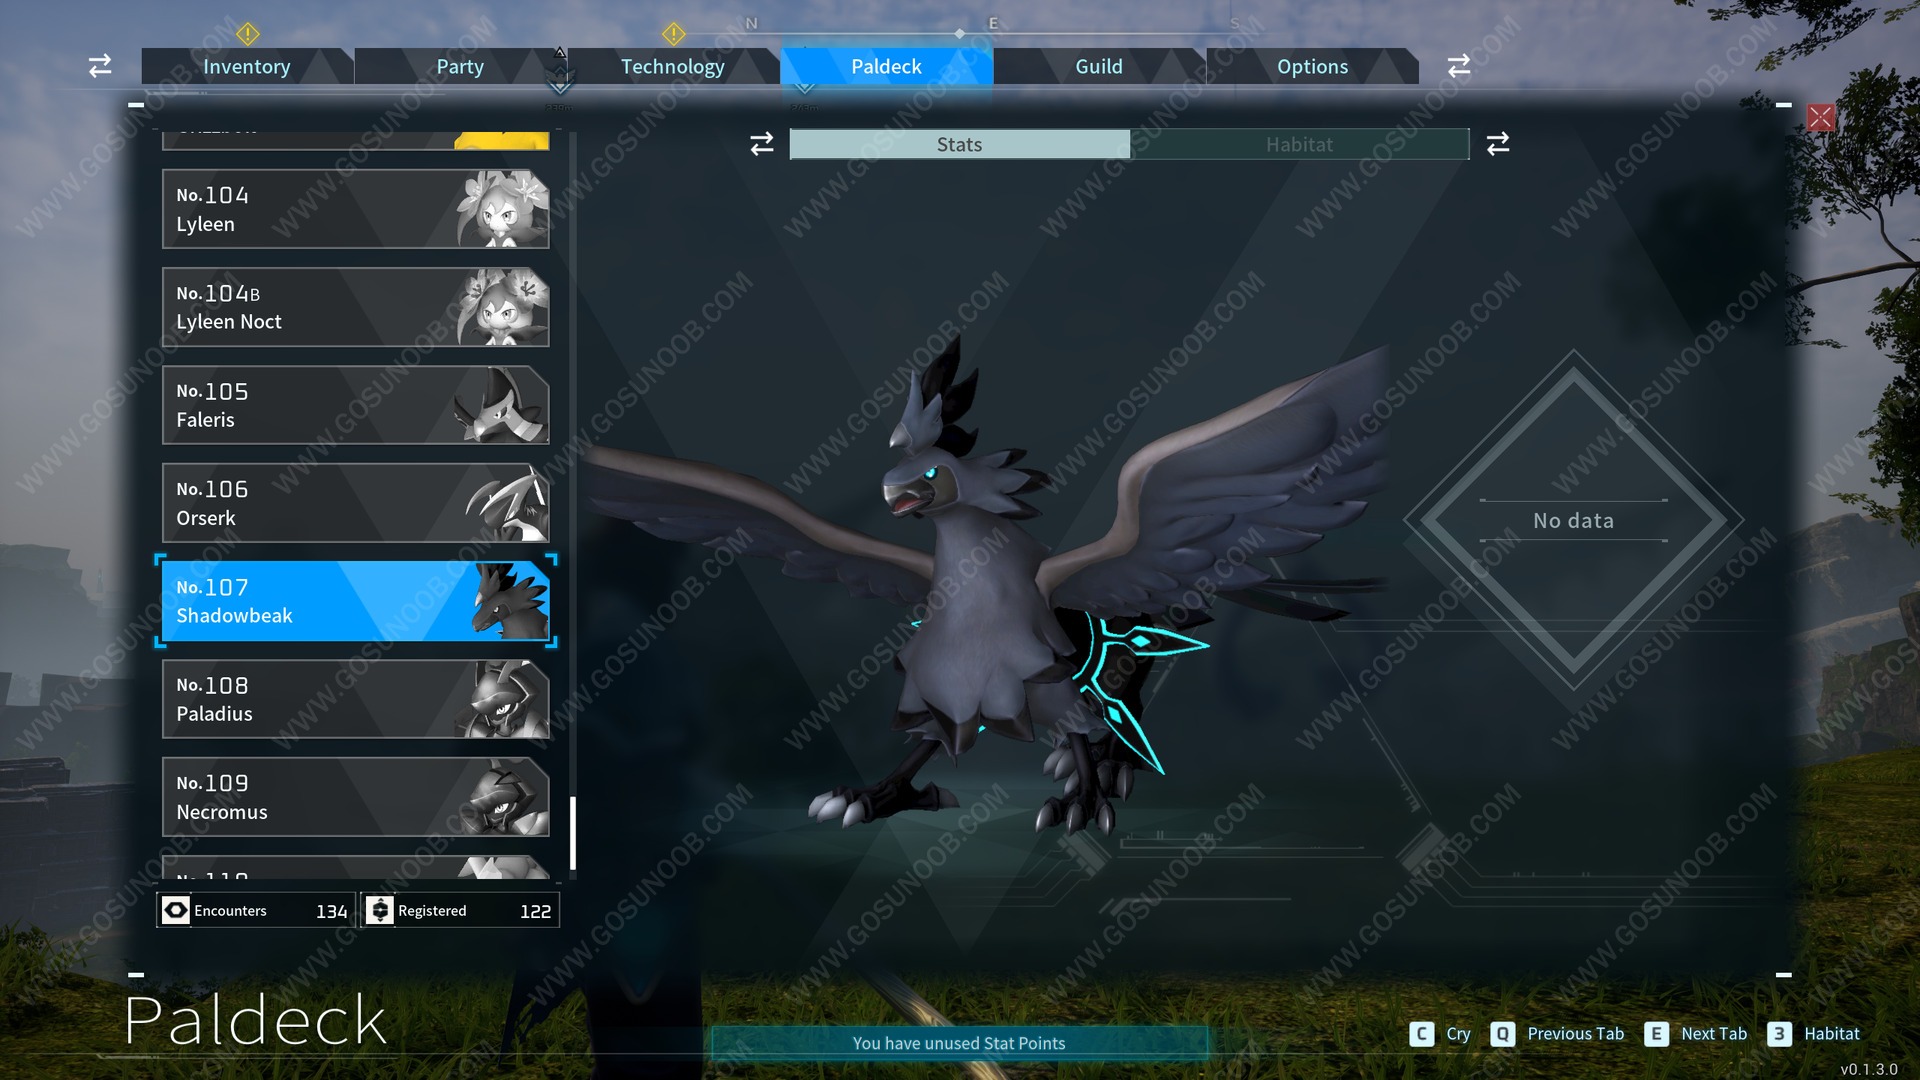The image size is (1920, 1080).
Task: Select No.105 Faleris entry
Action: coord(356,405)
